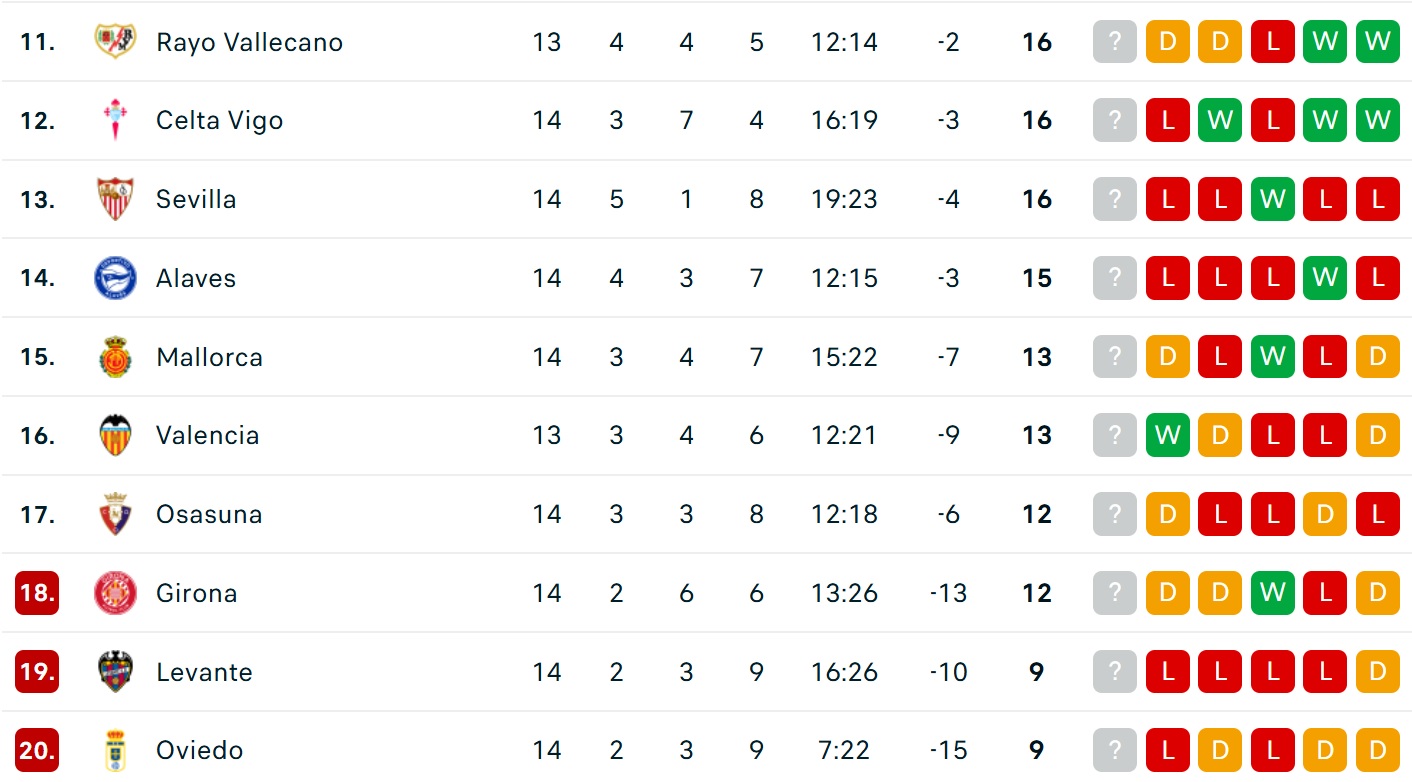Viewport: 1412px width, 782px height.
Task: Click Levante's orange D form badge
Action: point(1377,672)
